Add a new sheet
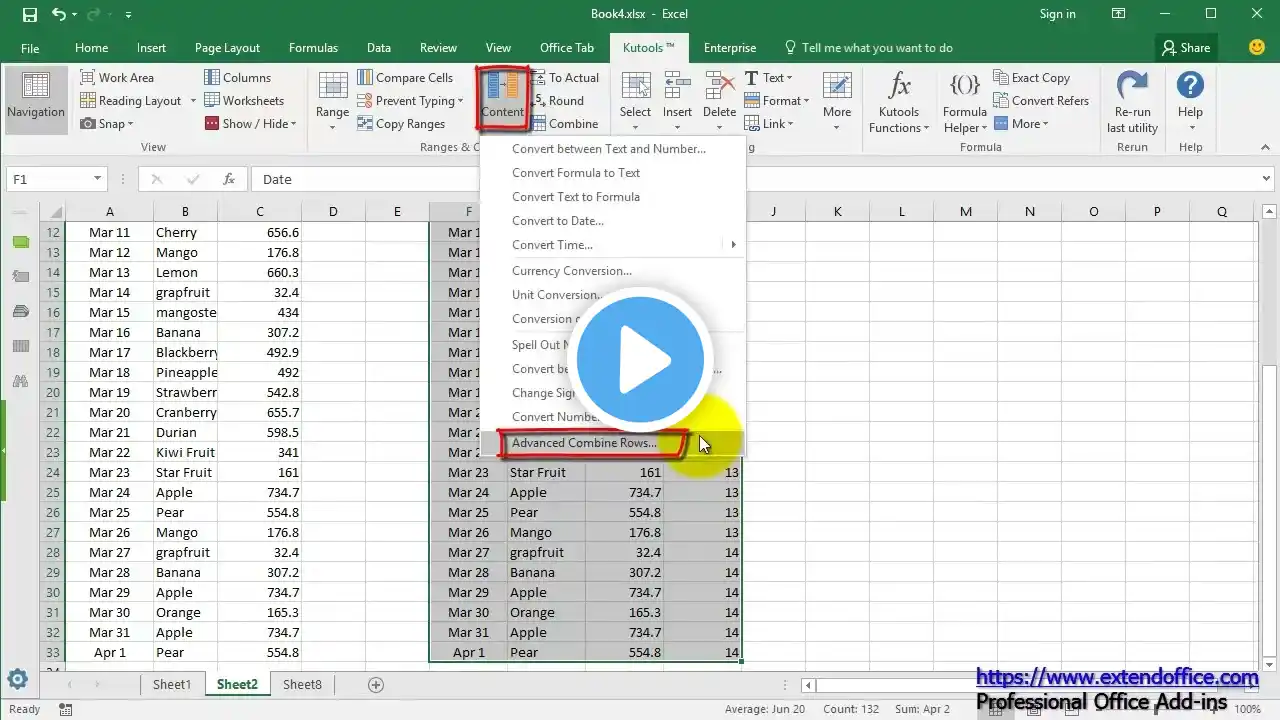The image size is (1280, 720). [376, 685]
